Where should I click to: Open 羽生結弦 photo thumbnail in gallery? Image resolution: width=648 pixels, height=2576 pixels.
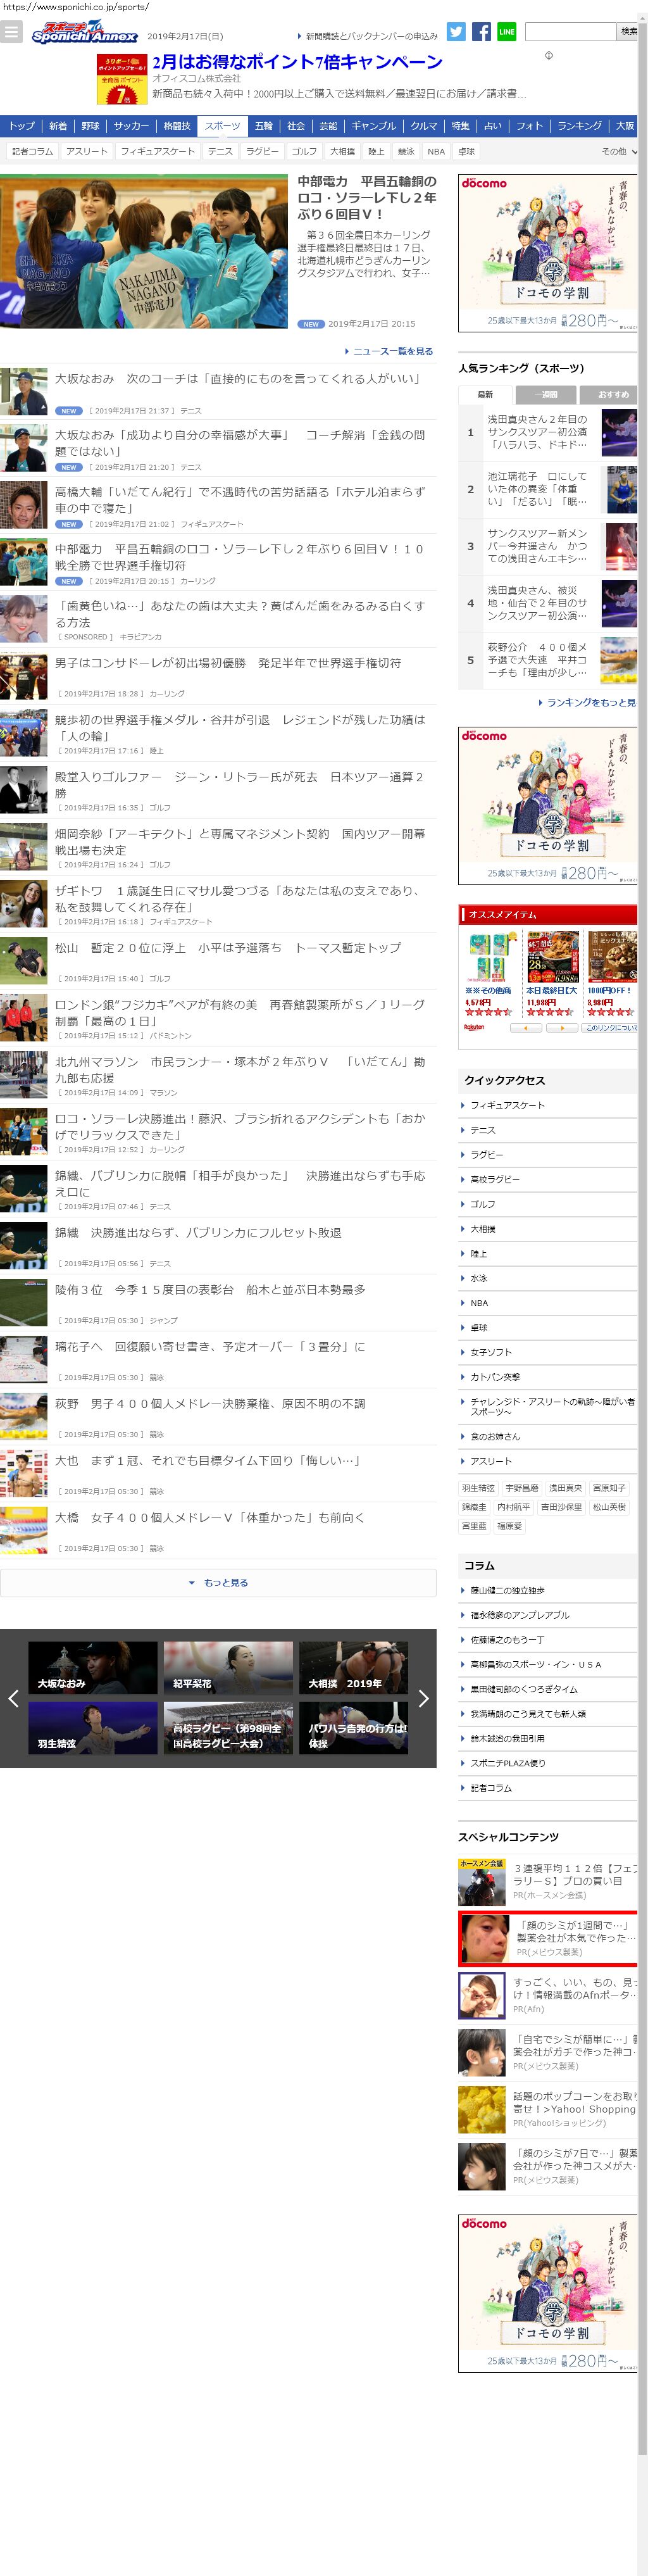click(93, 1728)
